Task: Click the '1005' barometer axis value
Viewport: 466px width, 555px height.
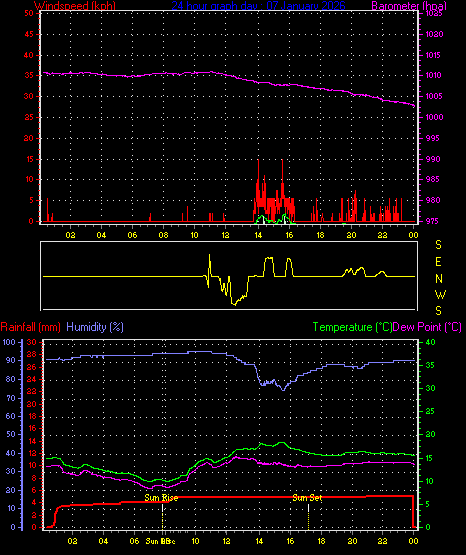Action: tap(434, 96)
